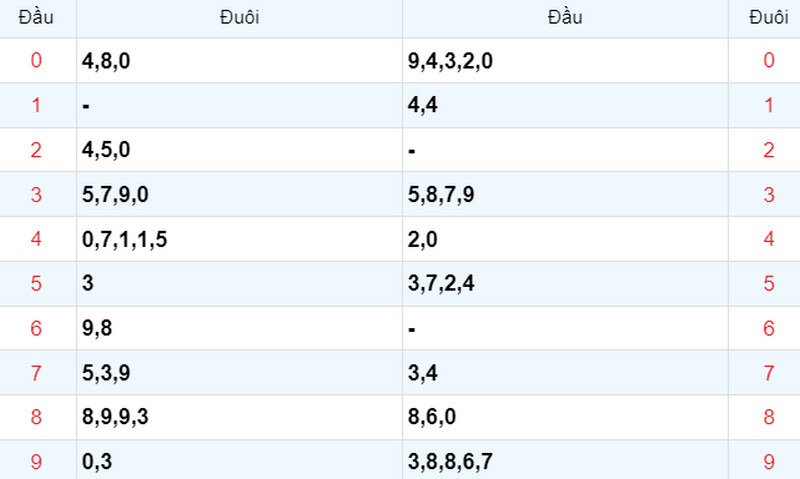The image size is (800, 479).
Task: Click the cell showing 4,4
Action: (565, 105)
